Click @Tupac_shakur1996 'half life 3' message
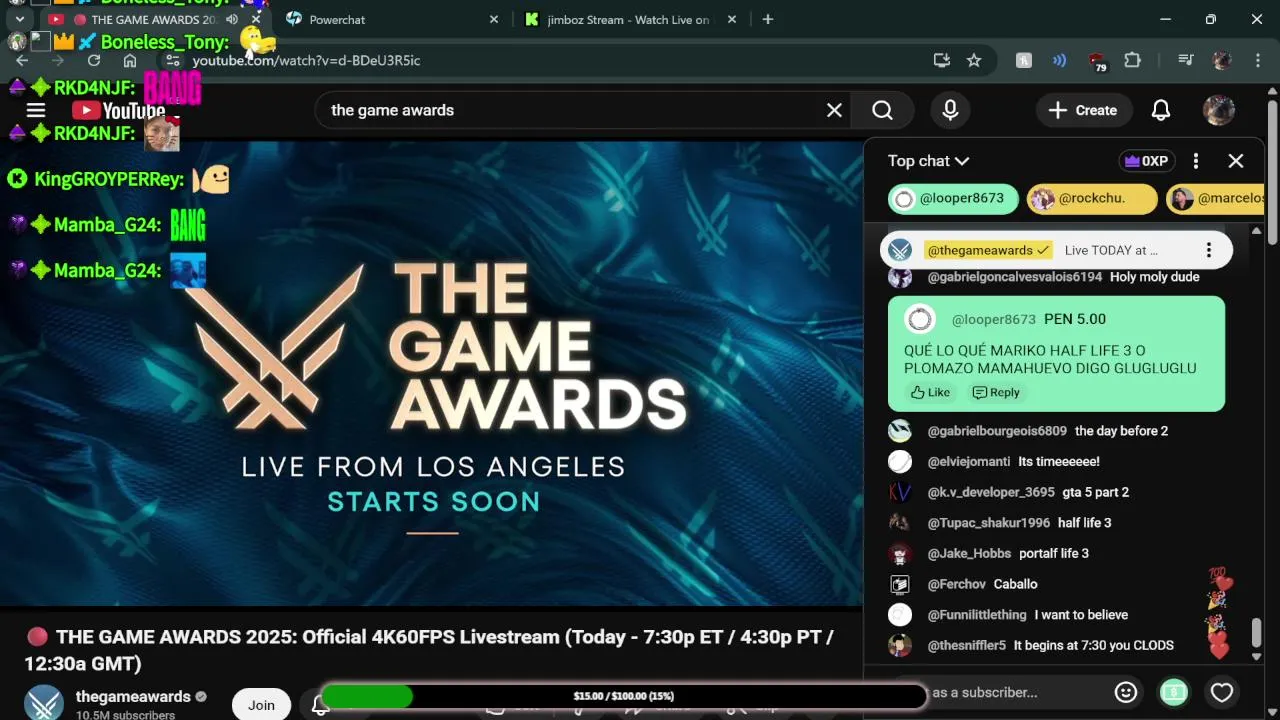 (1019, 523)
